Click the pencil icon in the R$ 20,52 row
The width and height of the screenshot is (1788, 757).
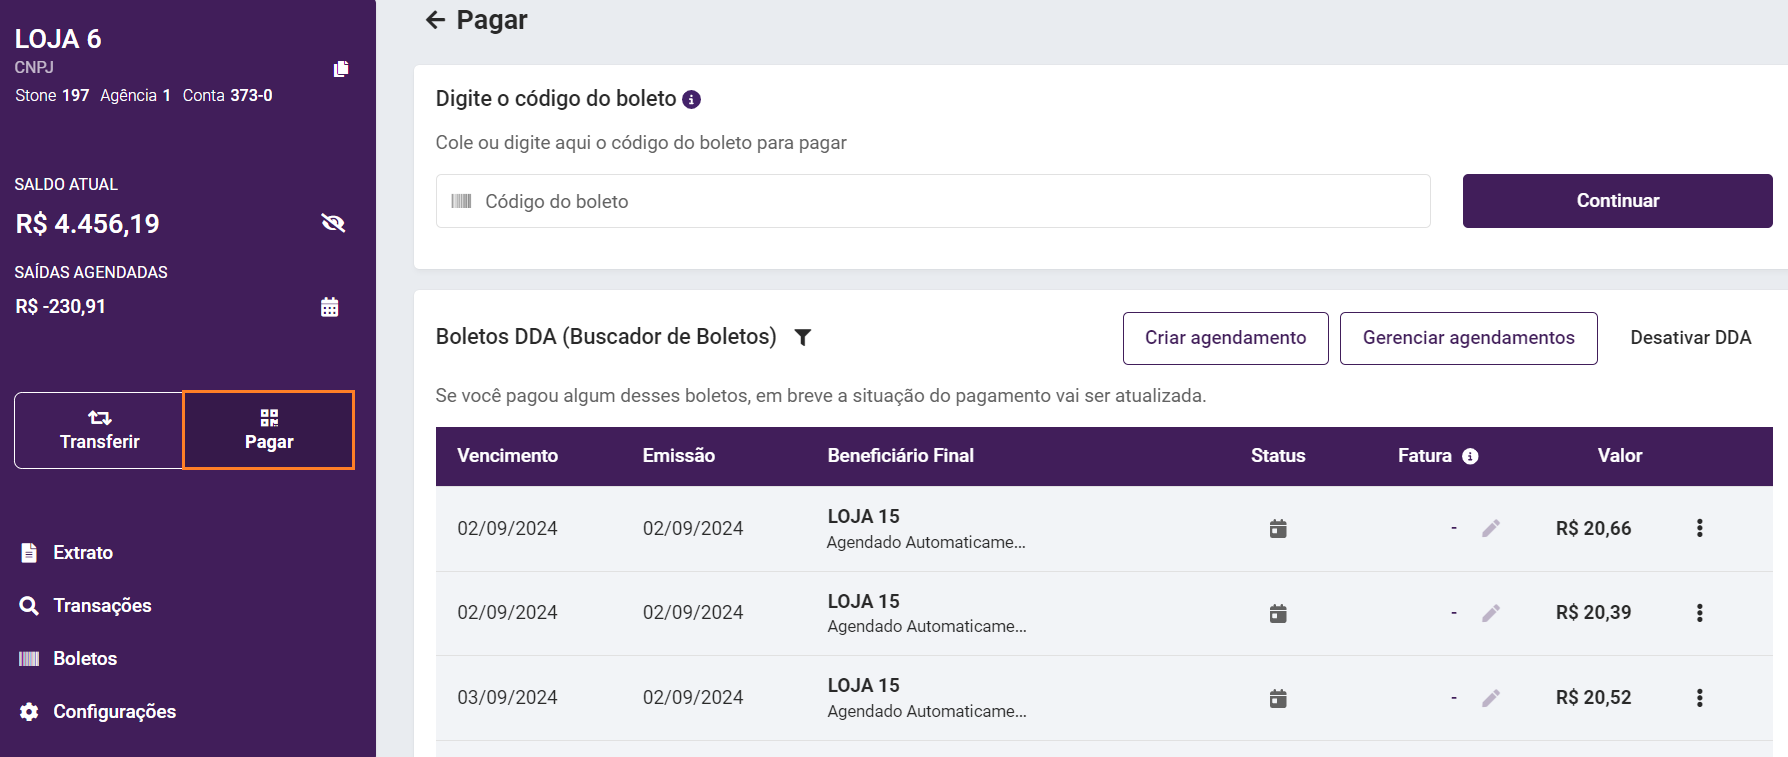point(1490,698)
